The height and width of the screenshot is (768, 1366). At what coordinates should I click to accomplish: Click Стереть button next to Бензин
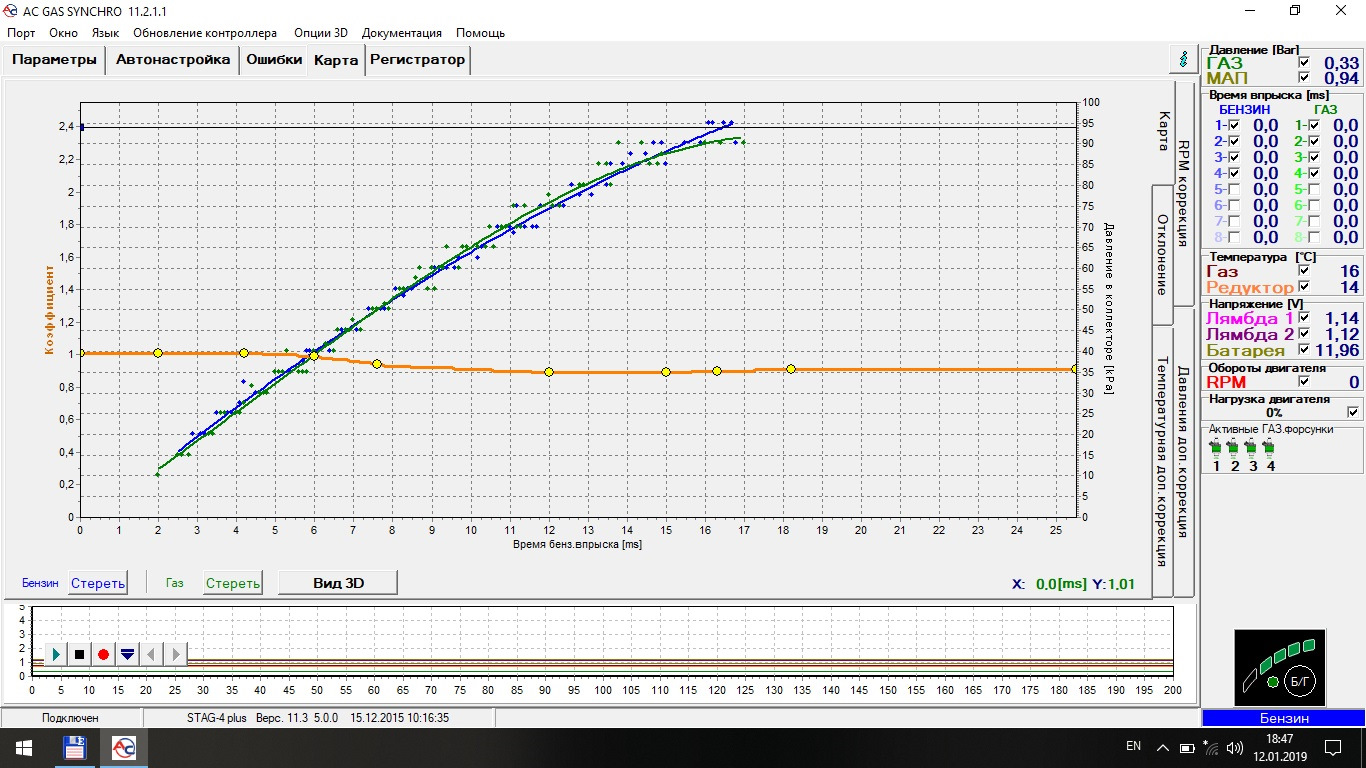tap(98, 583)
